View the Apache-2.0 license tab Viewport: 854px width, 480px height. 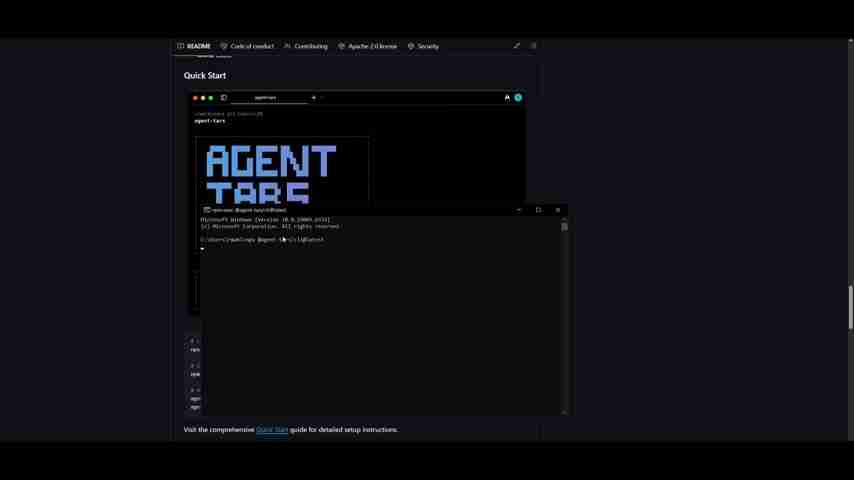coord(368,46)
